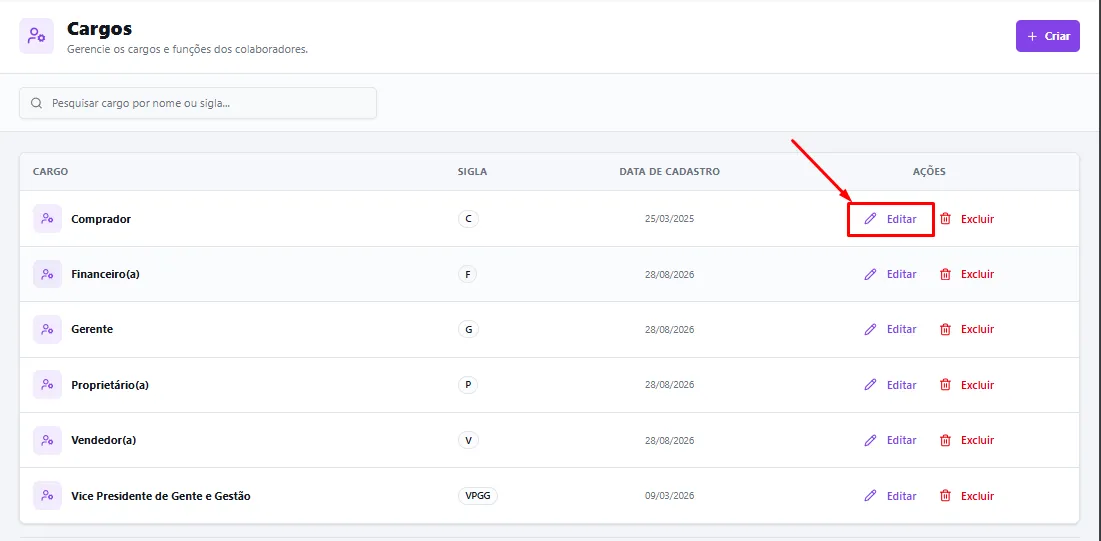
Task: Edit Vice Presidente de Gente e Gestão
Action: click(902, 496)
